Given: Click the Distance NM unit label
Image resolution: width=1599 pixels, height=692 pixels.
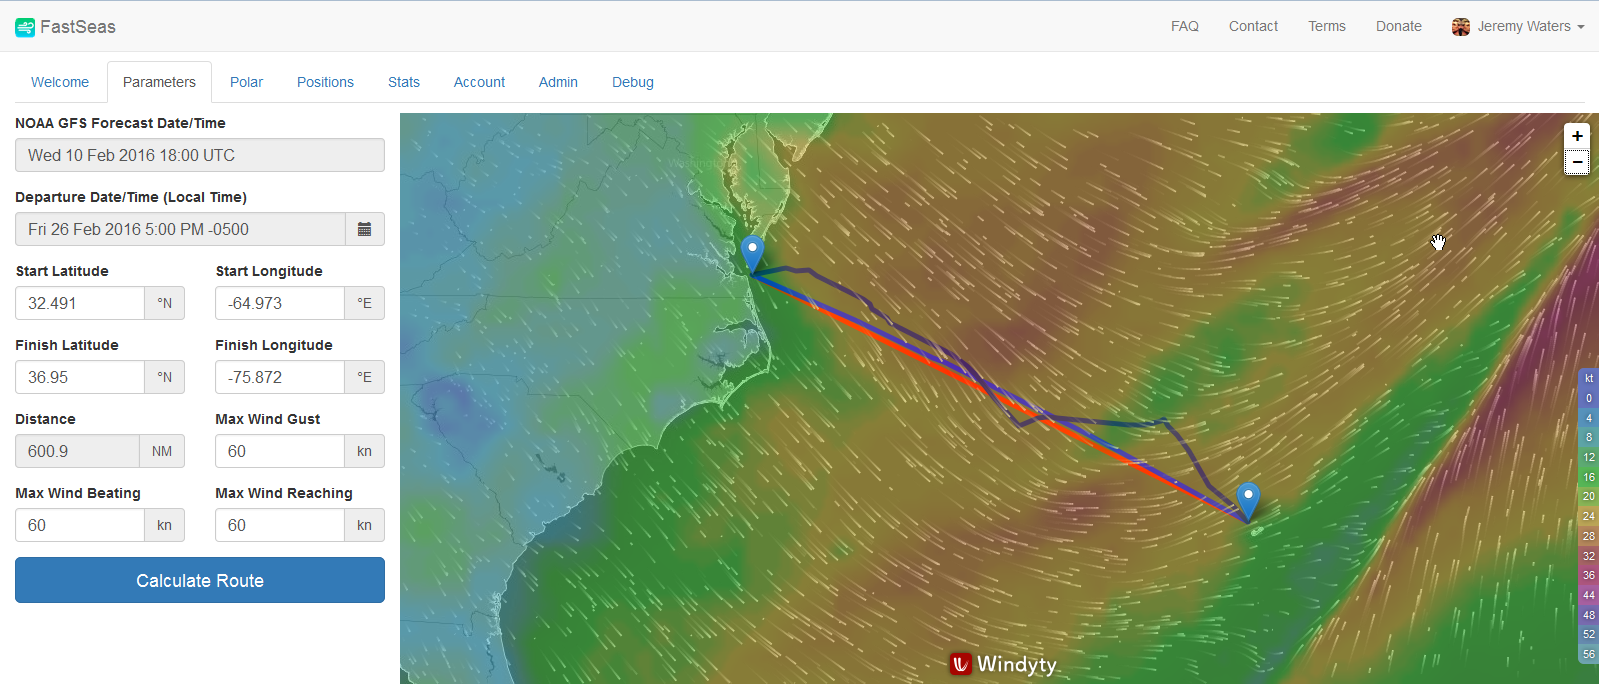Looking at the screenshot, I should [x=162, y=451].
